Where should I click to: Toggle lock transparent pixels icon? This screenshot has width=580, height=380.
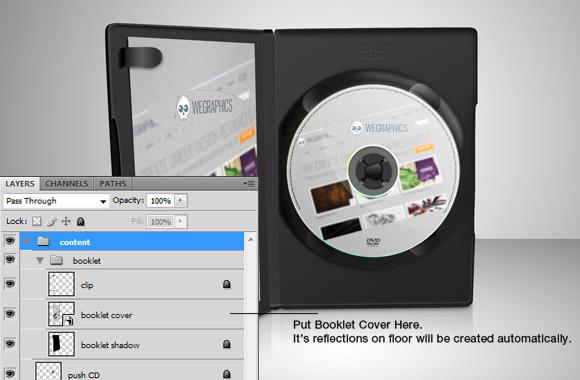[x=36, y=221]
